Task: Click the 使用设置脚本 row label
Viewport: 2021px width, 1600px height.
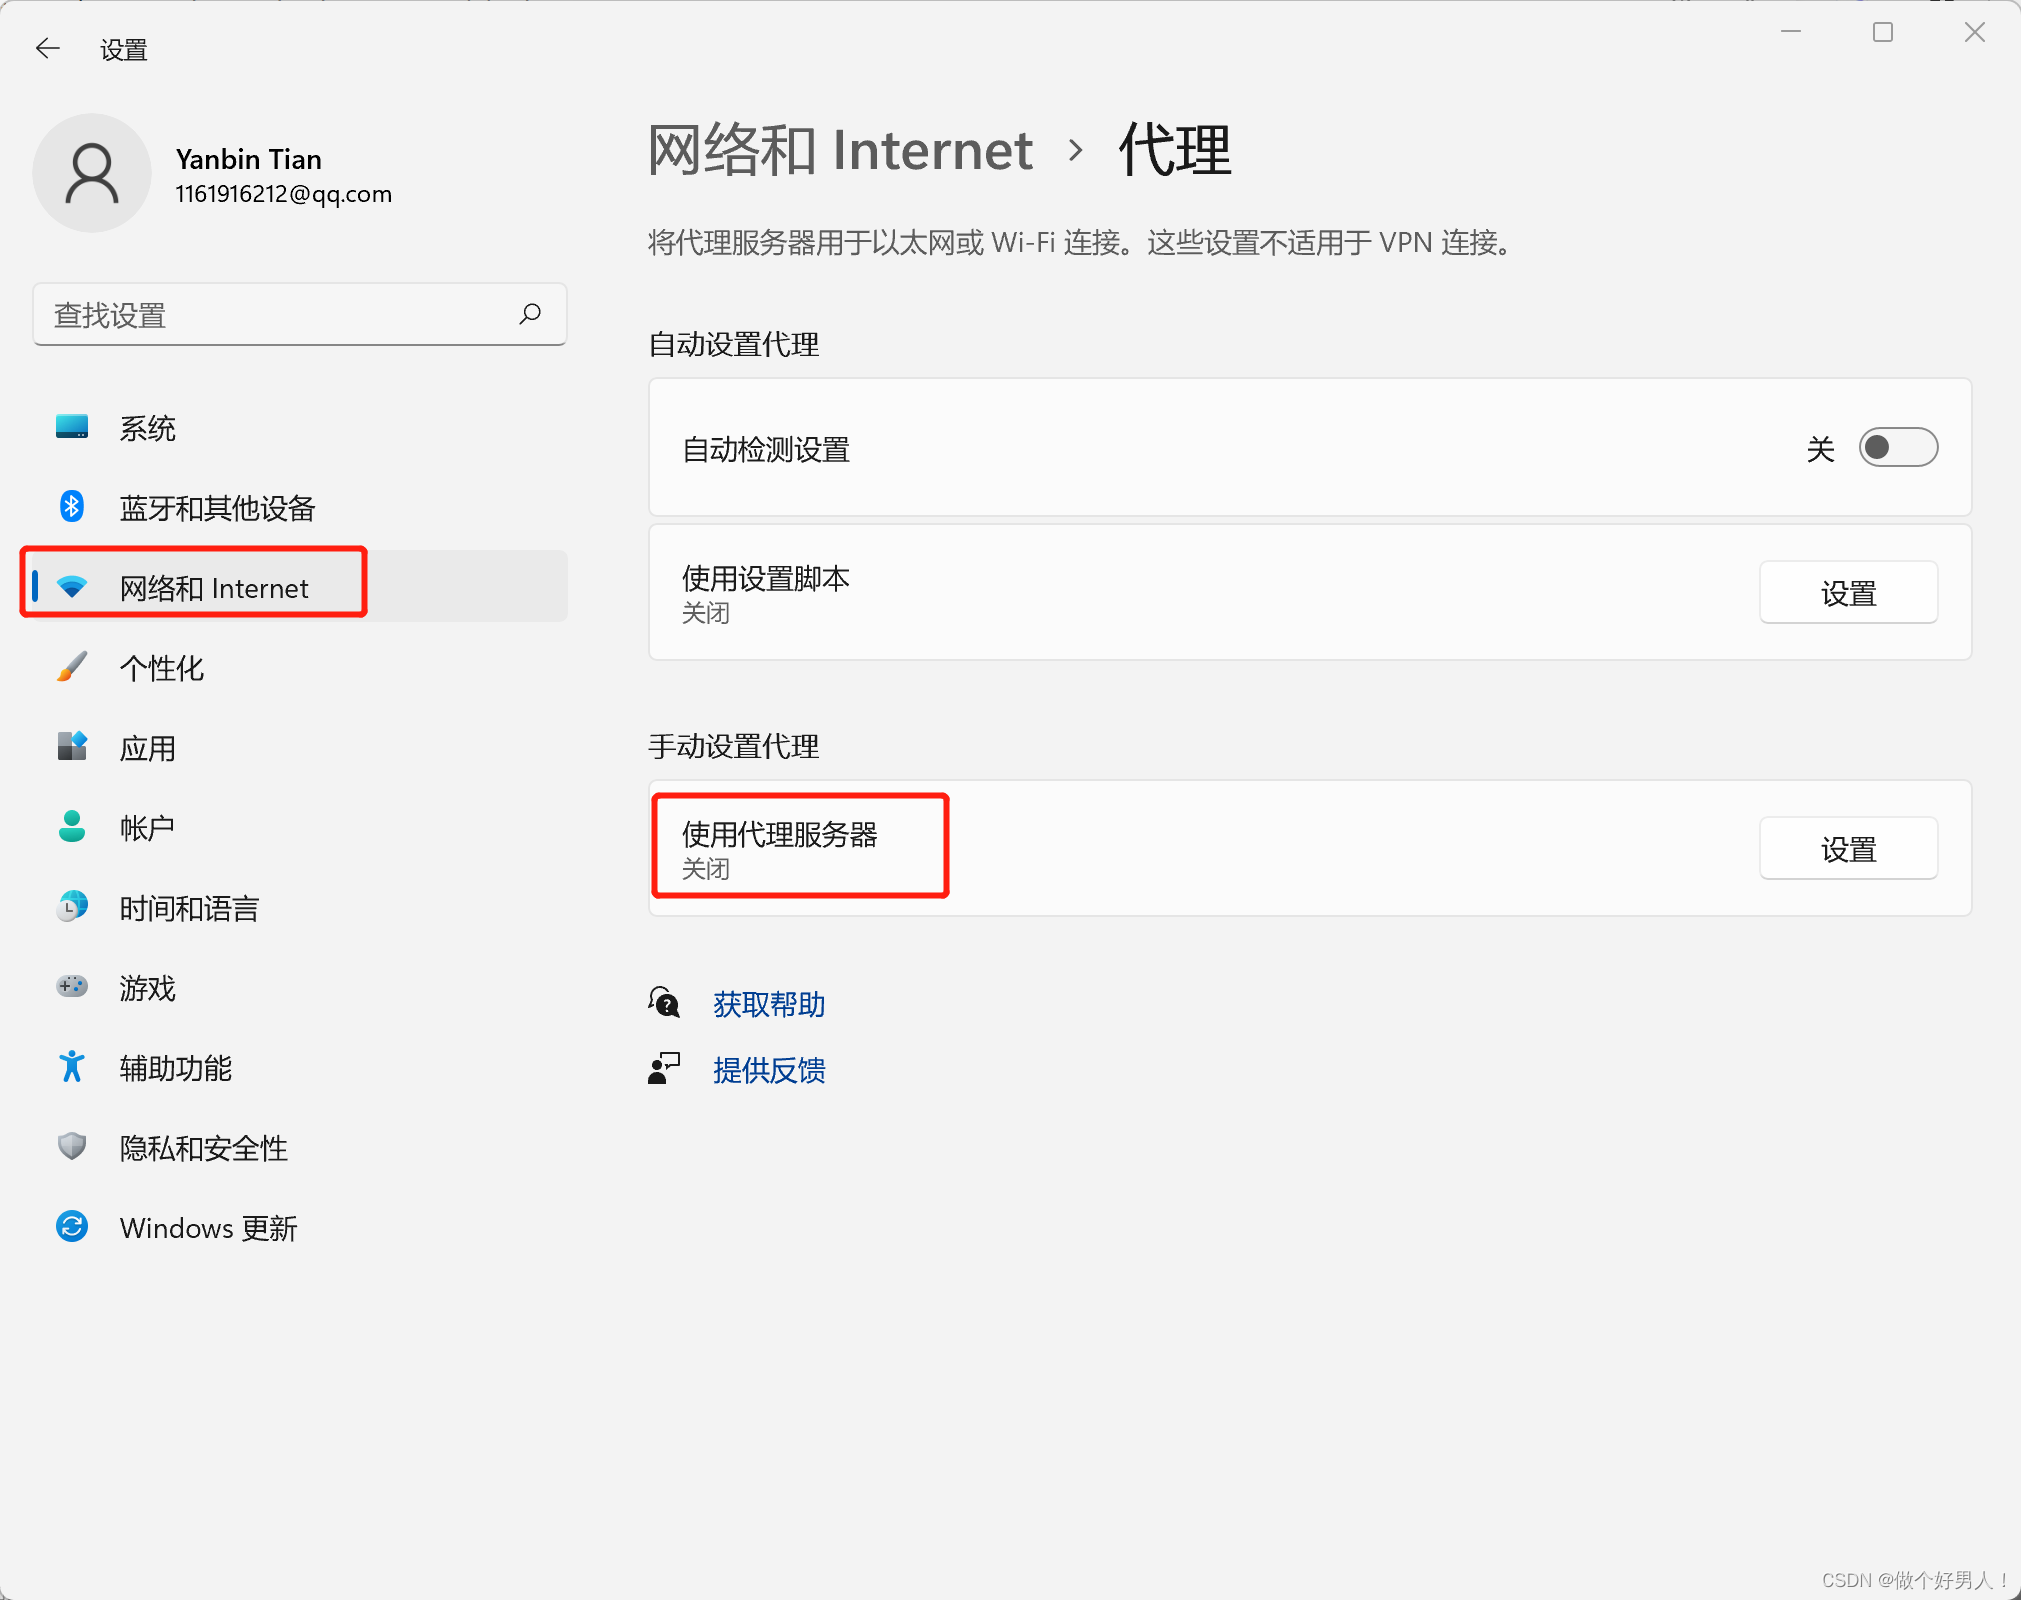Action: [x=766, y=578]
